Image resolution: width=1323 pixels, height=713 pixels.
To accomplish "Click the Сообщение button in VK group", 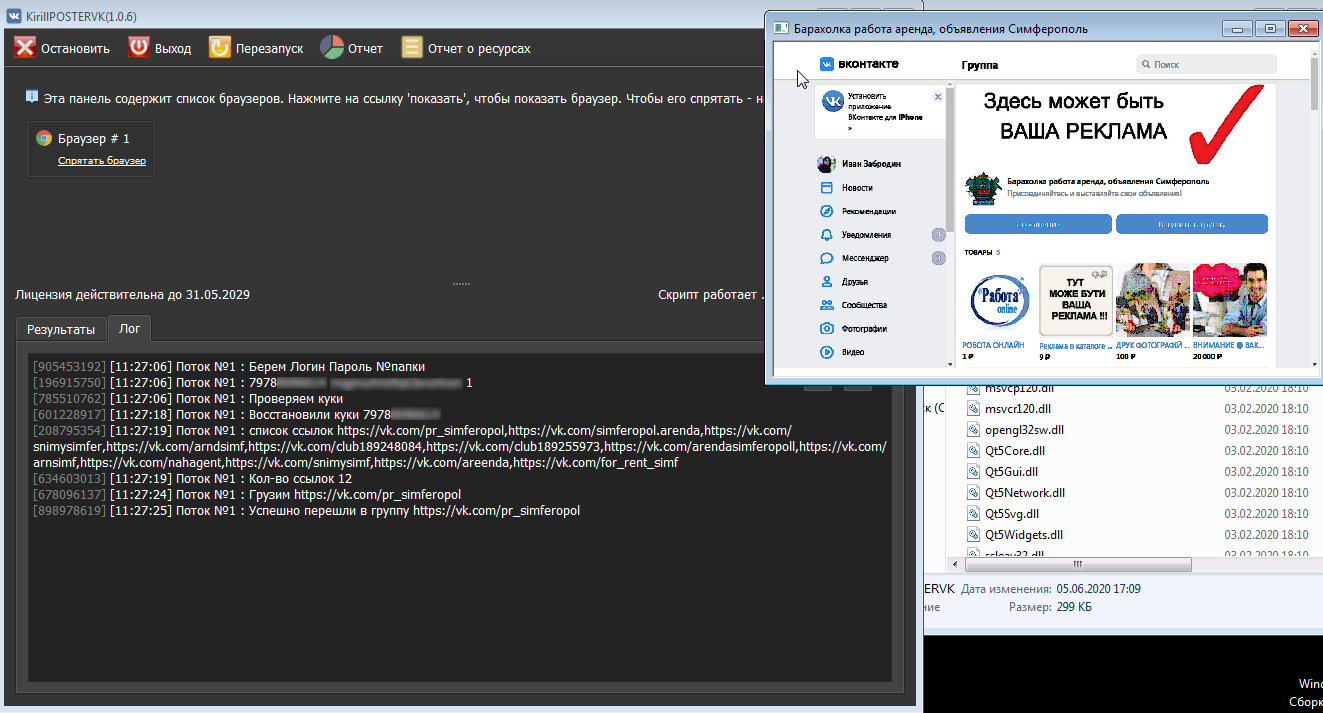I will [1038, 224].
